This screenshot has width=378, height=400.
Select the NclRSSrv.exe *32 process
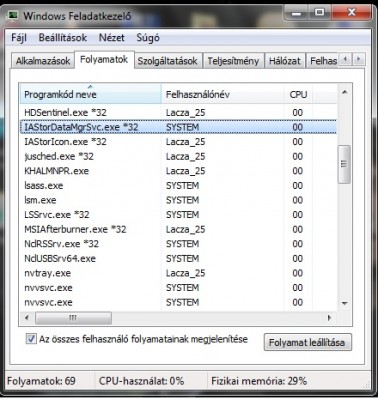coord(178,244)
